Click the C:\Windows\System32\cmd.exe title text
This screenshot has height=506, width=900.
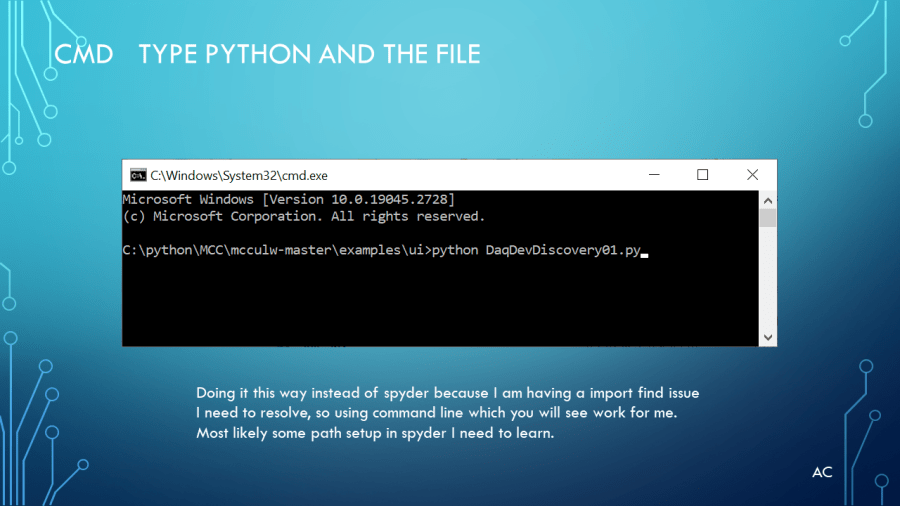tap(239, 175)
